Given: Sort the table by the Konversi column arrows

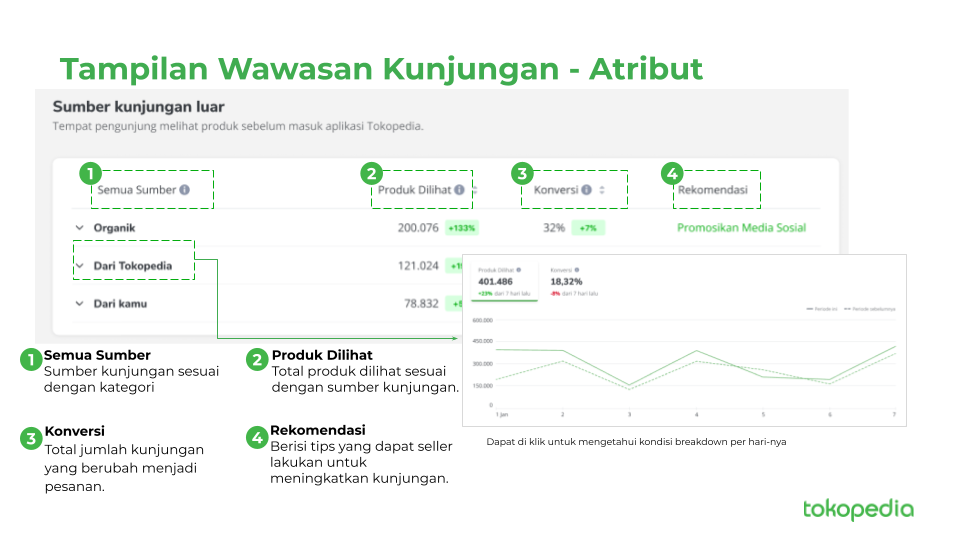Looking at the screenshot, I should coord(602,190).
